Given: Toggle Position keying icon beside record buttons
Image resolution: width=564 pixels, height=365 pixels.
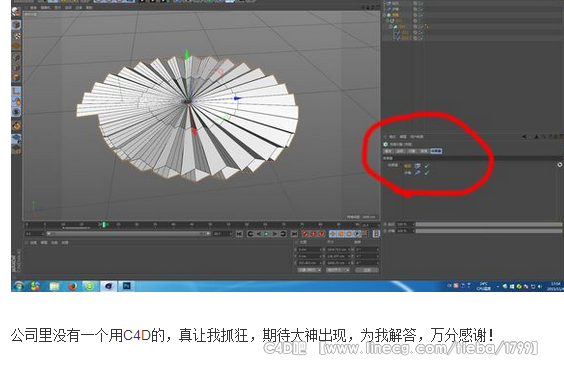Looking at the screenshot, I should 333,234.
